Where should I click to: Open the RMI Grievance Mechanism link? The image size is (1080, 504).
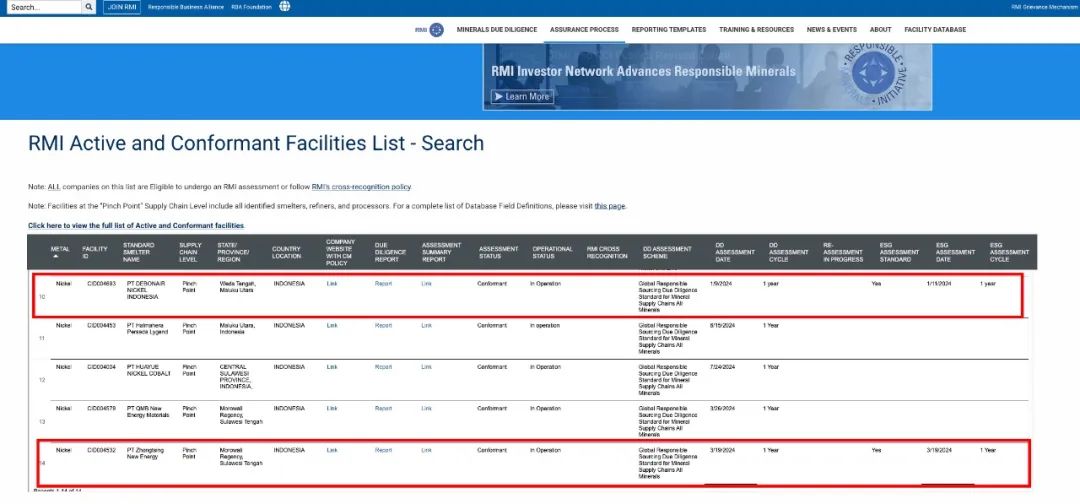pyautogui.click(x=1044, y=7)
